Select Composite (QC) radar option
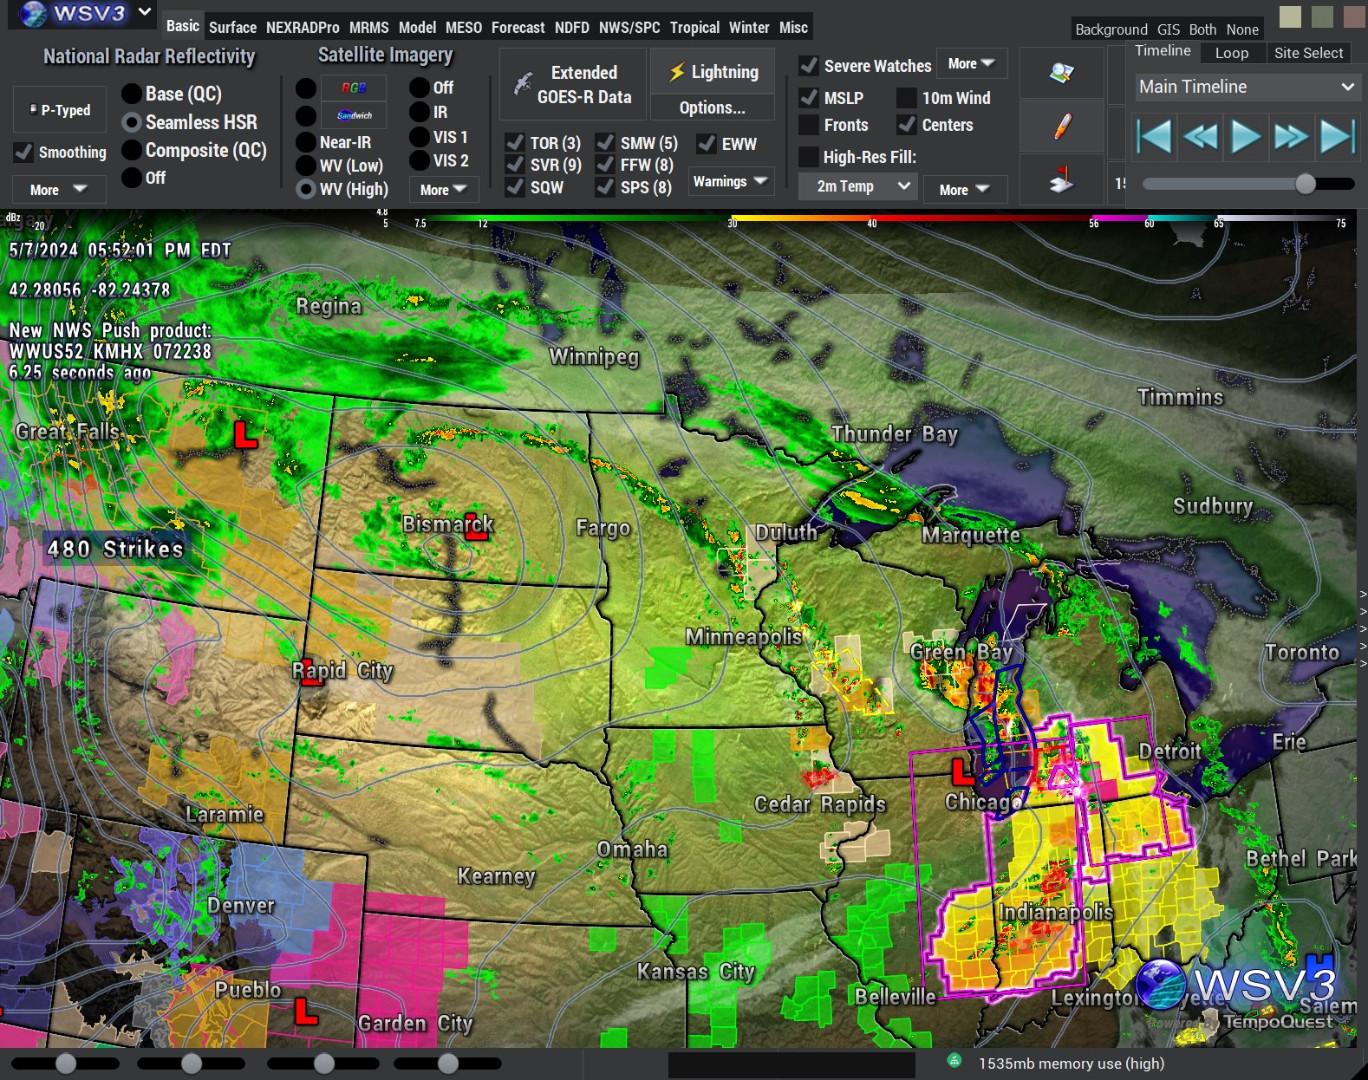The height and width of the screenshot is (1080, 1368). (x=131, y=150)
